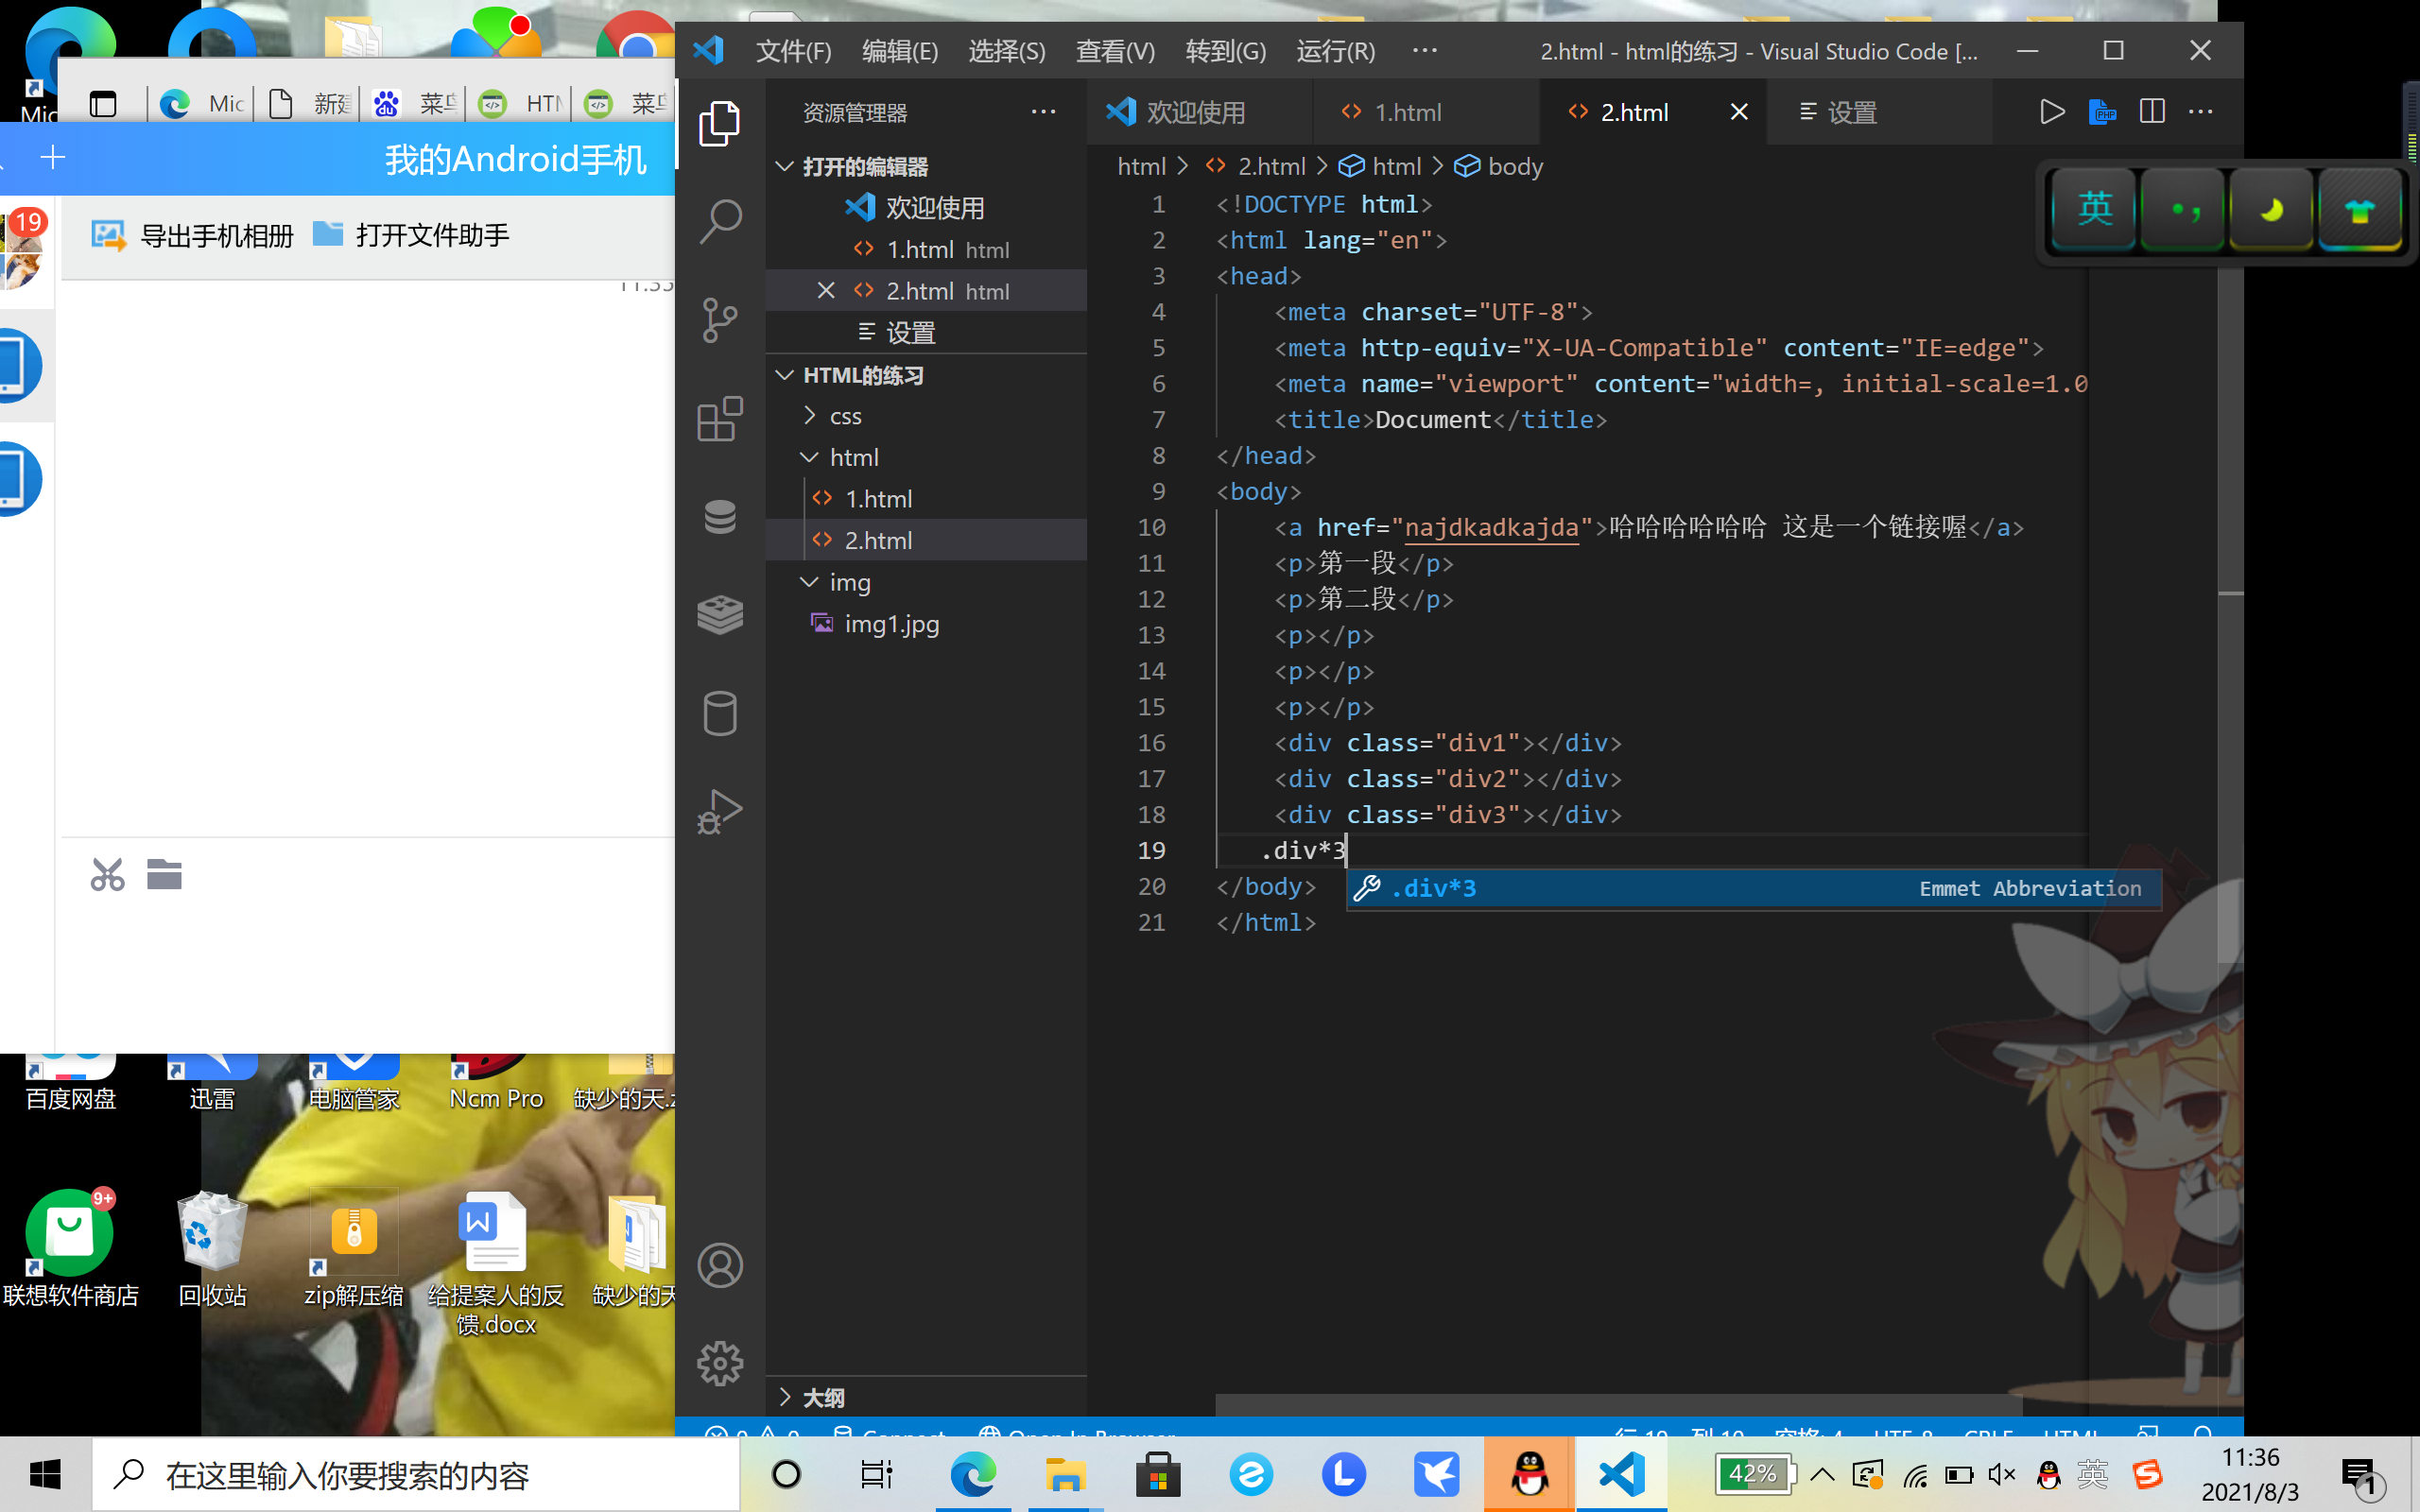Collapse the HTML的练习 folder section
2420x1512 pixels.
(x=785, y=375)
